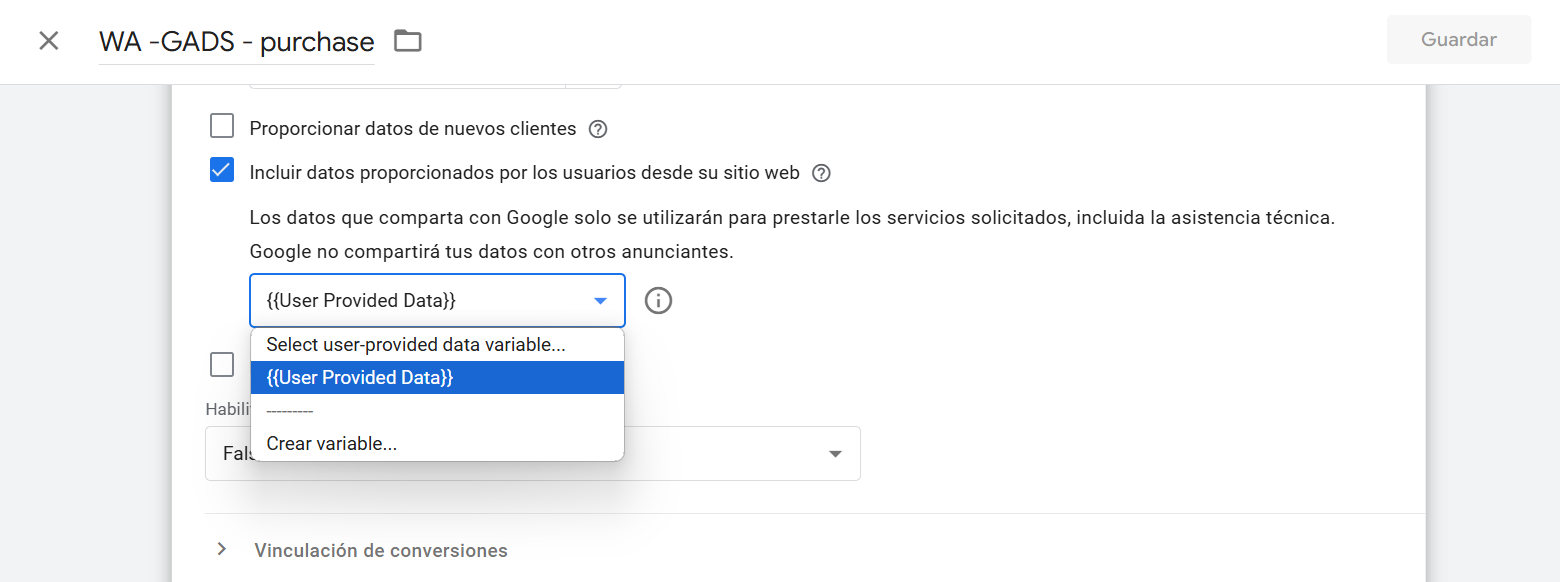Click the 'Proporcionar datos de nuevos clientes' label
Viewport: 1560px width, 582px height.
[413, 129]
